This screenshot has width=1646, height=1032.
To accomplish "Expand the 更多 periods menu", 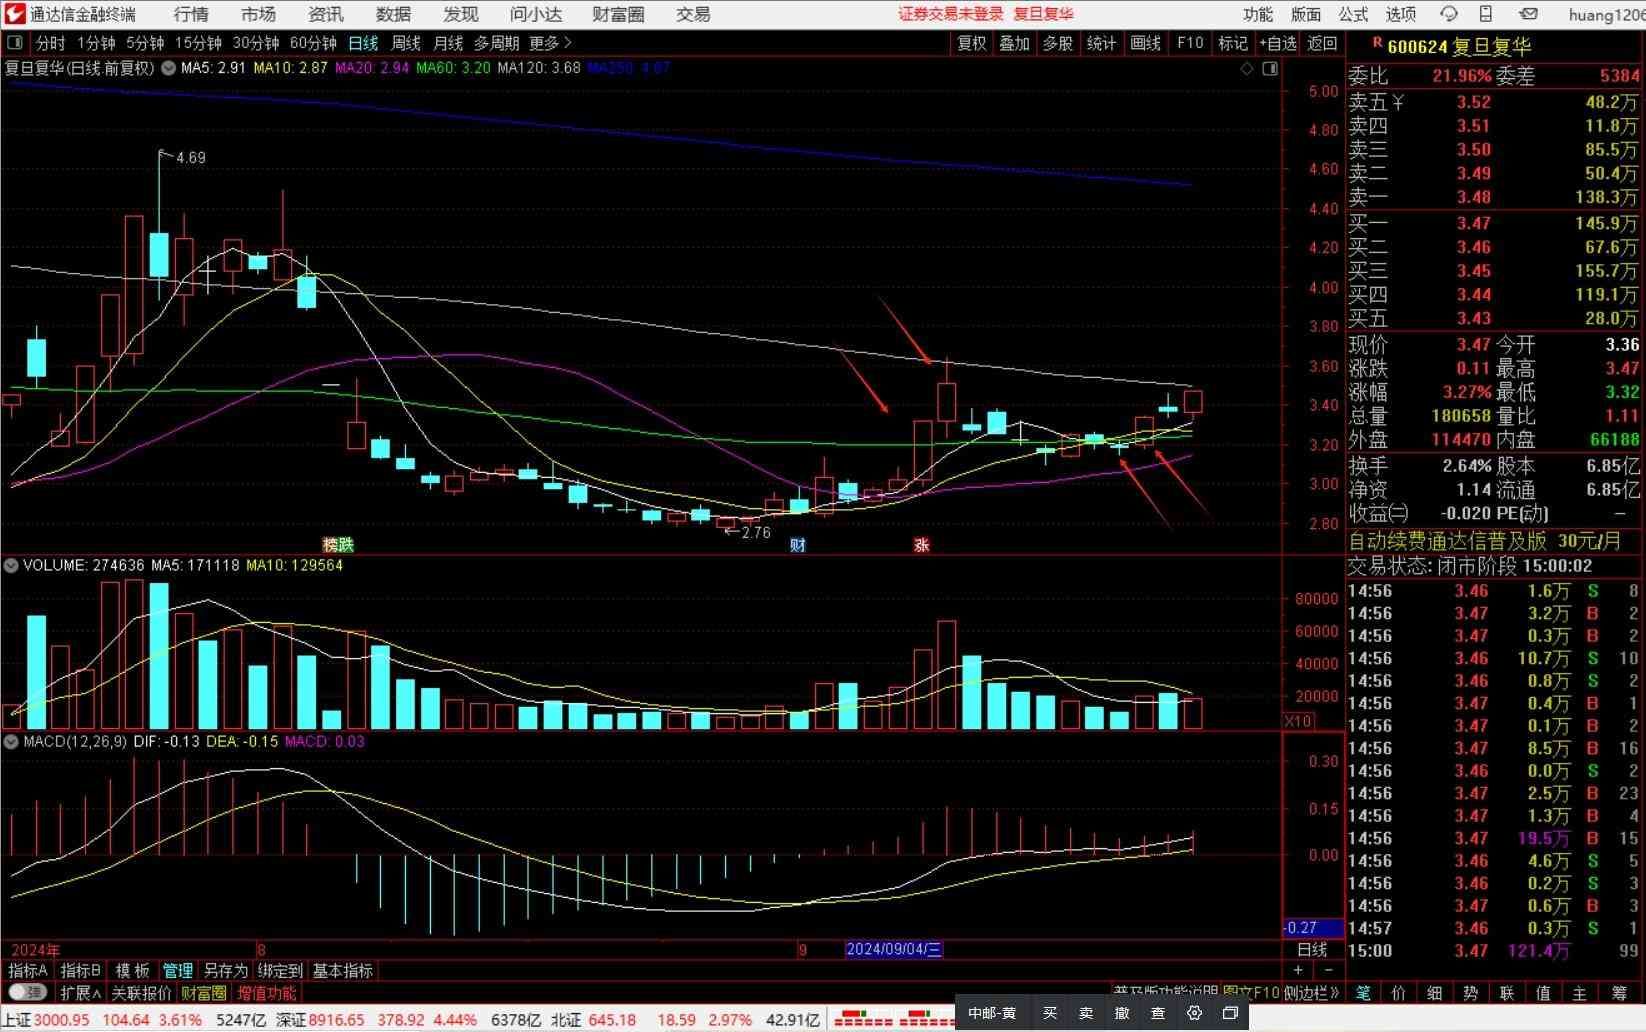I will tap(550, 43).
